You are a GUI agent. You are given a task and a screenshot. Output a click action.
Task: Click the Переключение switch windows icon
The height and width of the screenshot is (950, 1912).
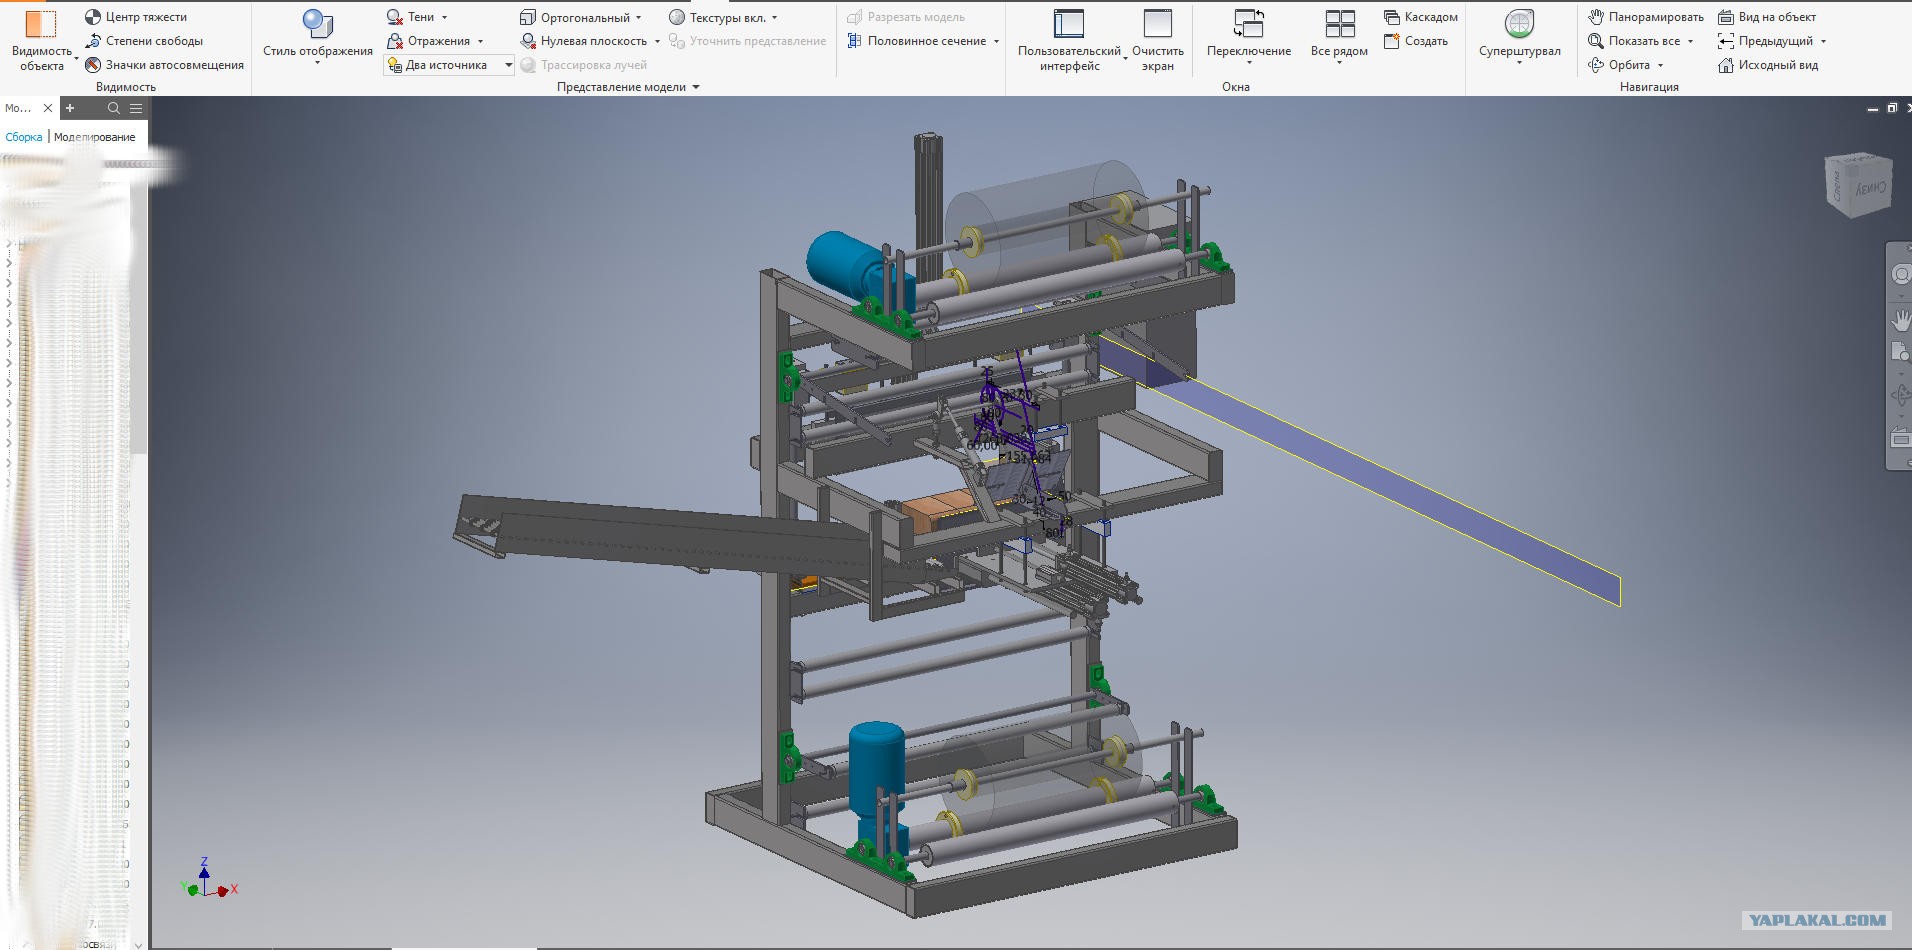click(x=1248, y=24)
